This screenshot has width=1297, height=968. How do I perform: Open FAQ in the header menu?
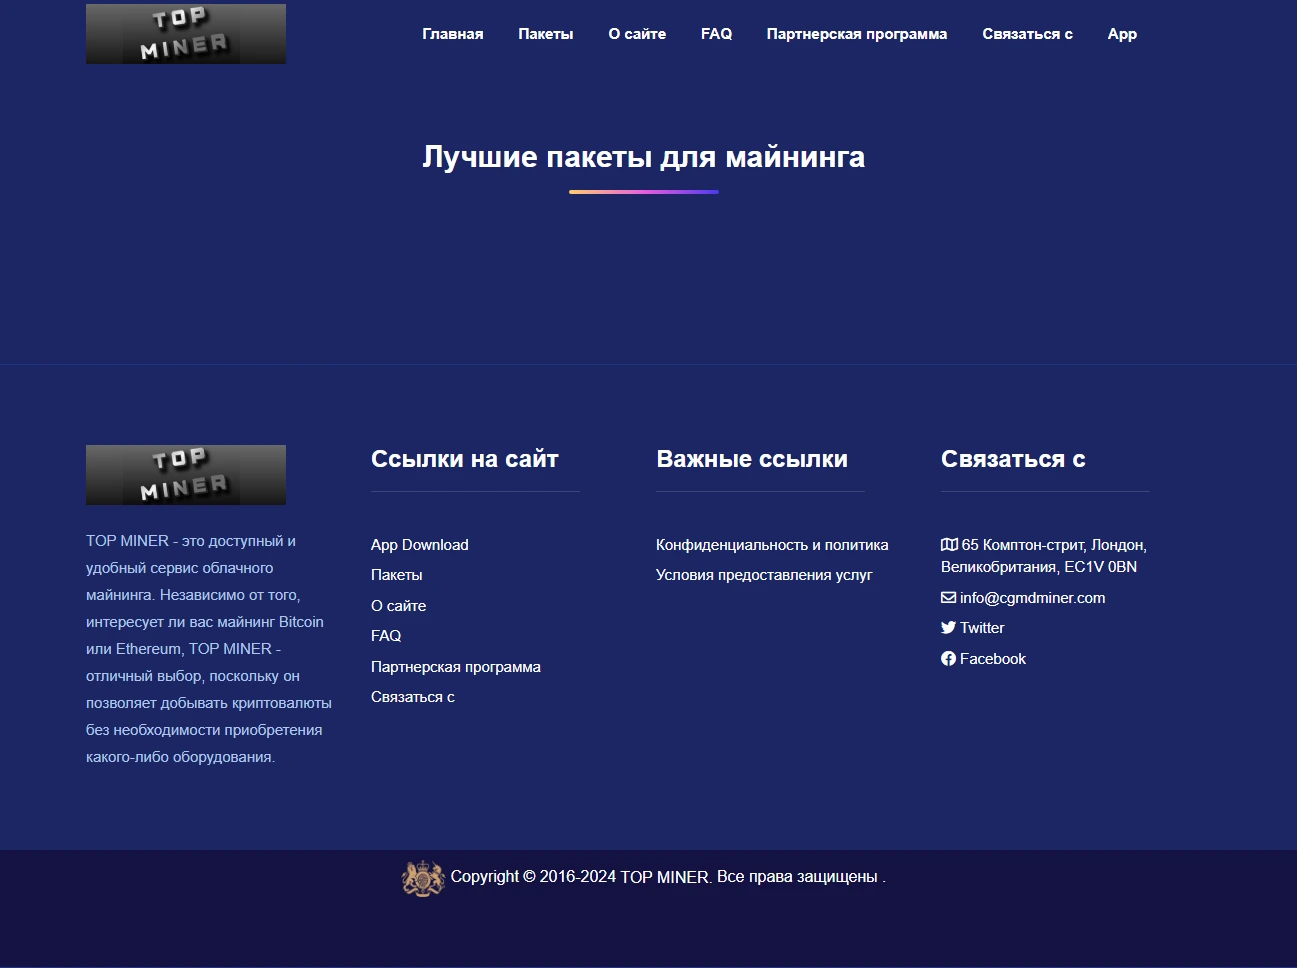point(716,34)
